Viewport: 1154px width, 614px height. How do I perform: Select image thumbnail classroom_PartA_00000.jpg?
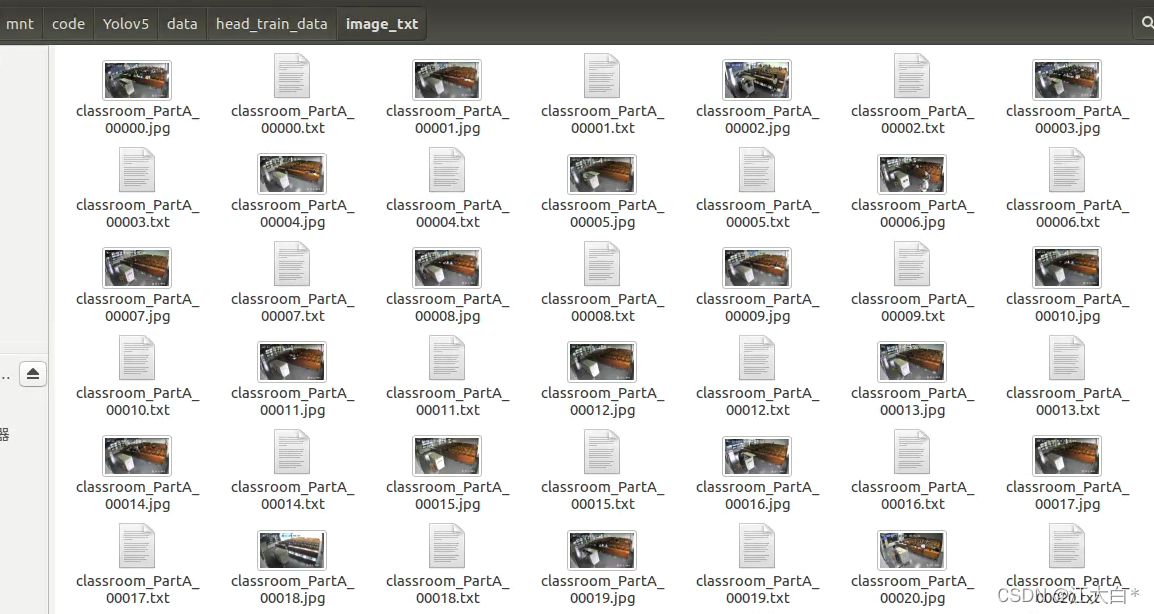point(137,80)
